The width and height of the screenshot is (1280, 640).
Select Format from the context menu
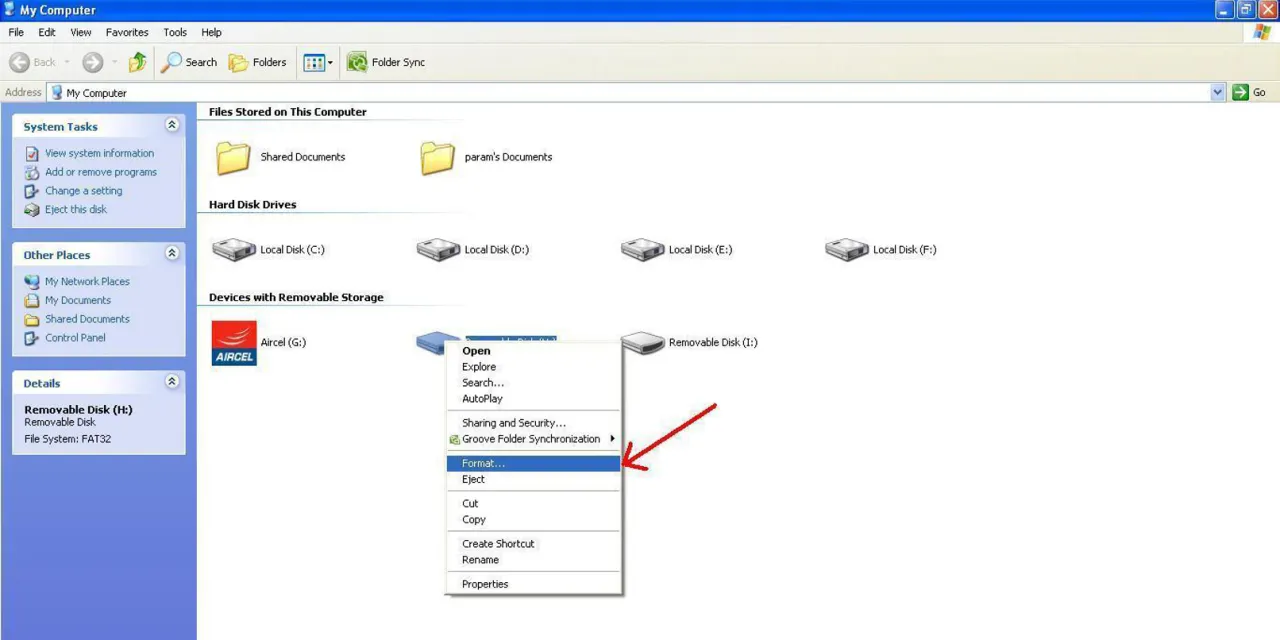tap(483, 463)
